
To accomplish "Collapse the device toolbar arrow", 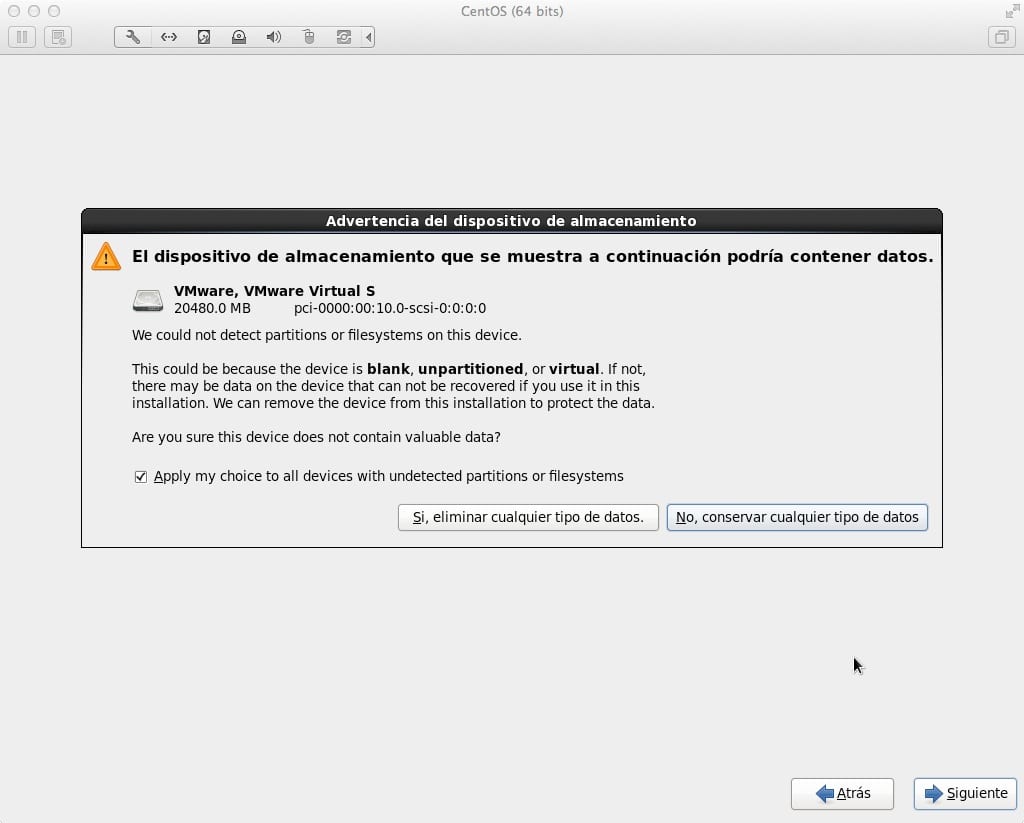I will coord(369,37).
